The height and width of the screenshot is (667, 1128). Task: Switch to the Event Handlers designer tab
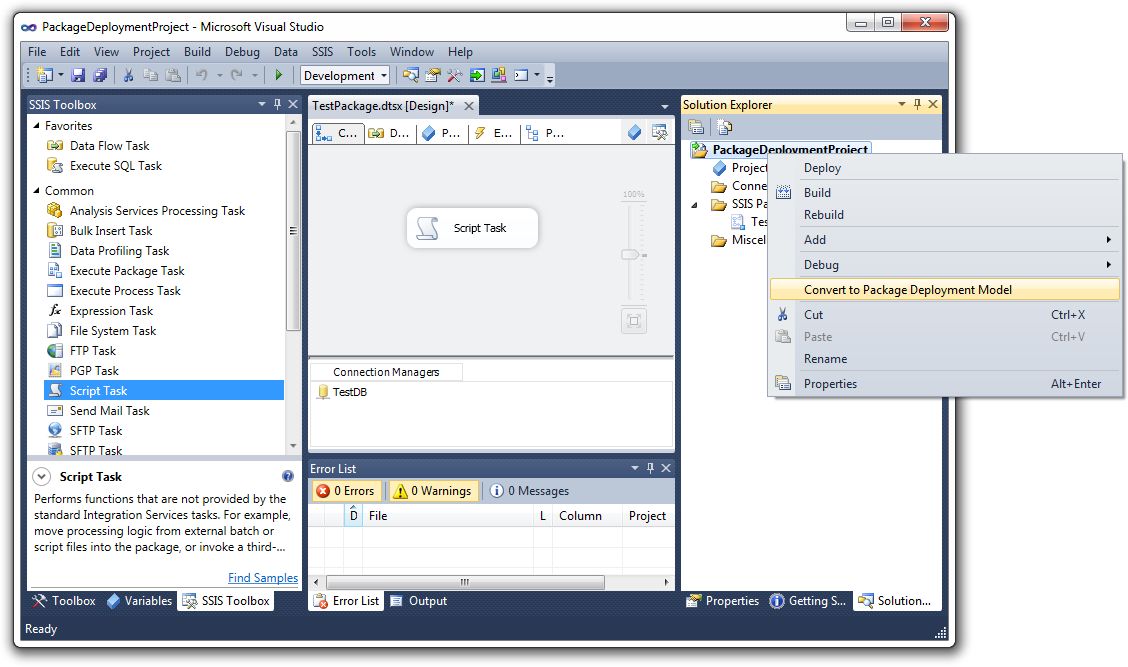493,133
